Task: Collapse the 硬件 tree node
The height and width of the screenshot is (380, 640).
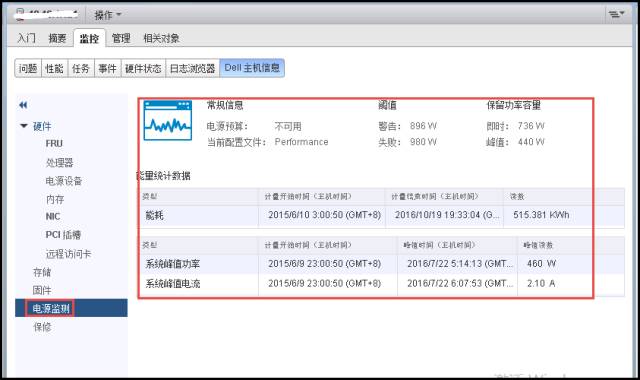Action: (x=24, y=126)
